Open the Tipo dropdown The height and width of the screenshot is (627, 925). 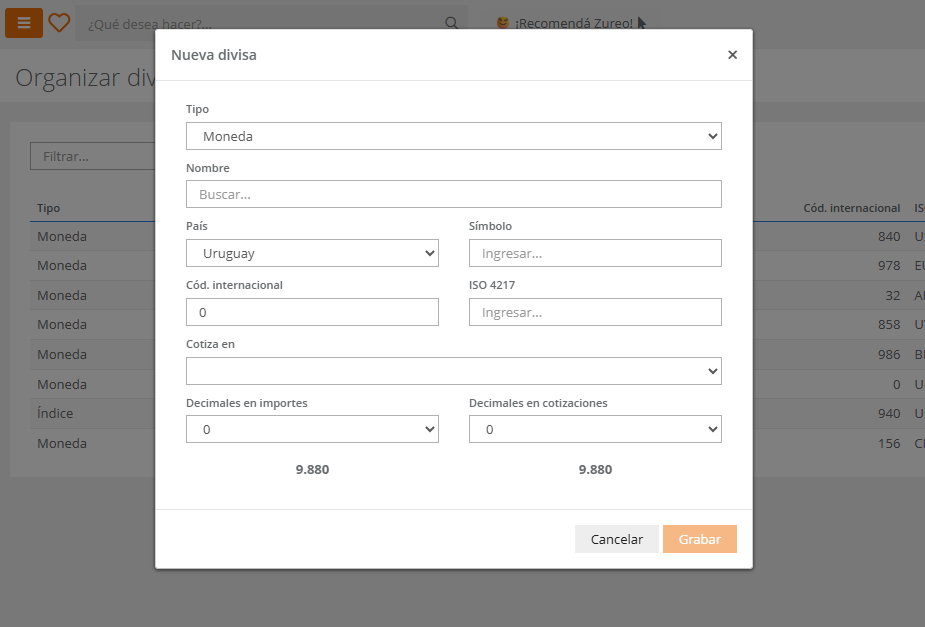[453, 136]
